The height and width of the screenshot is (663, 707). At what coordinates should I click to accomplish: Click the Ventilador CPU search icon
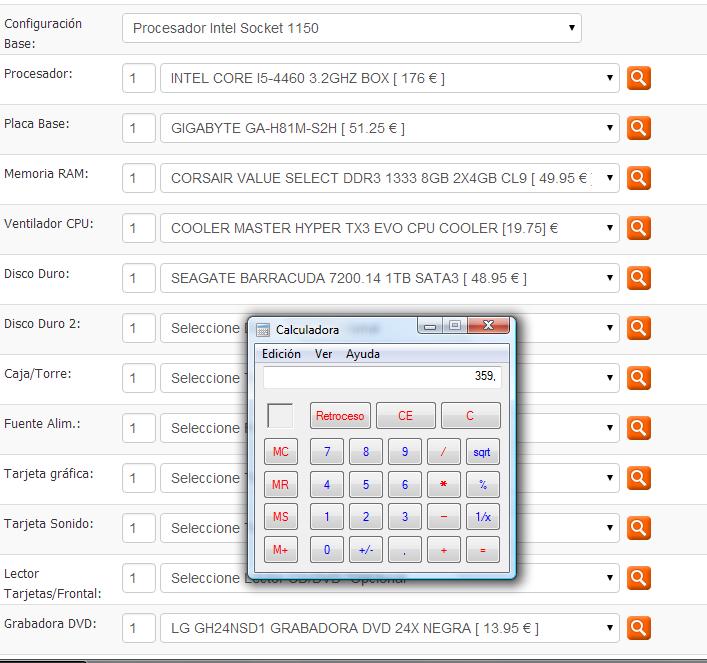[638, 228]
